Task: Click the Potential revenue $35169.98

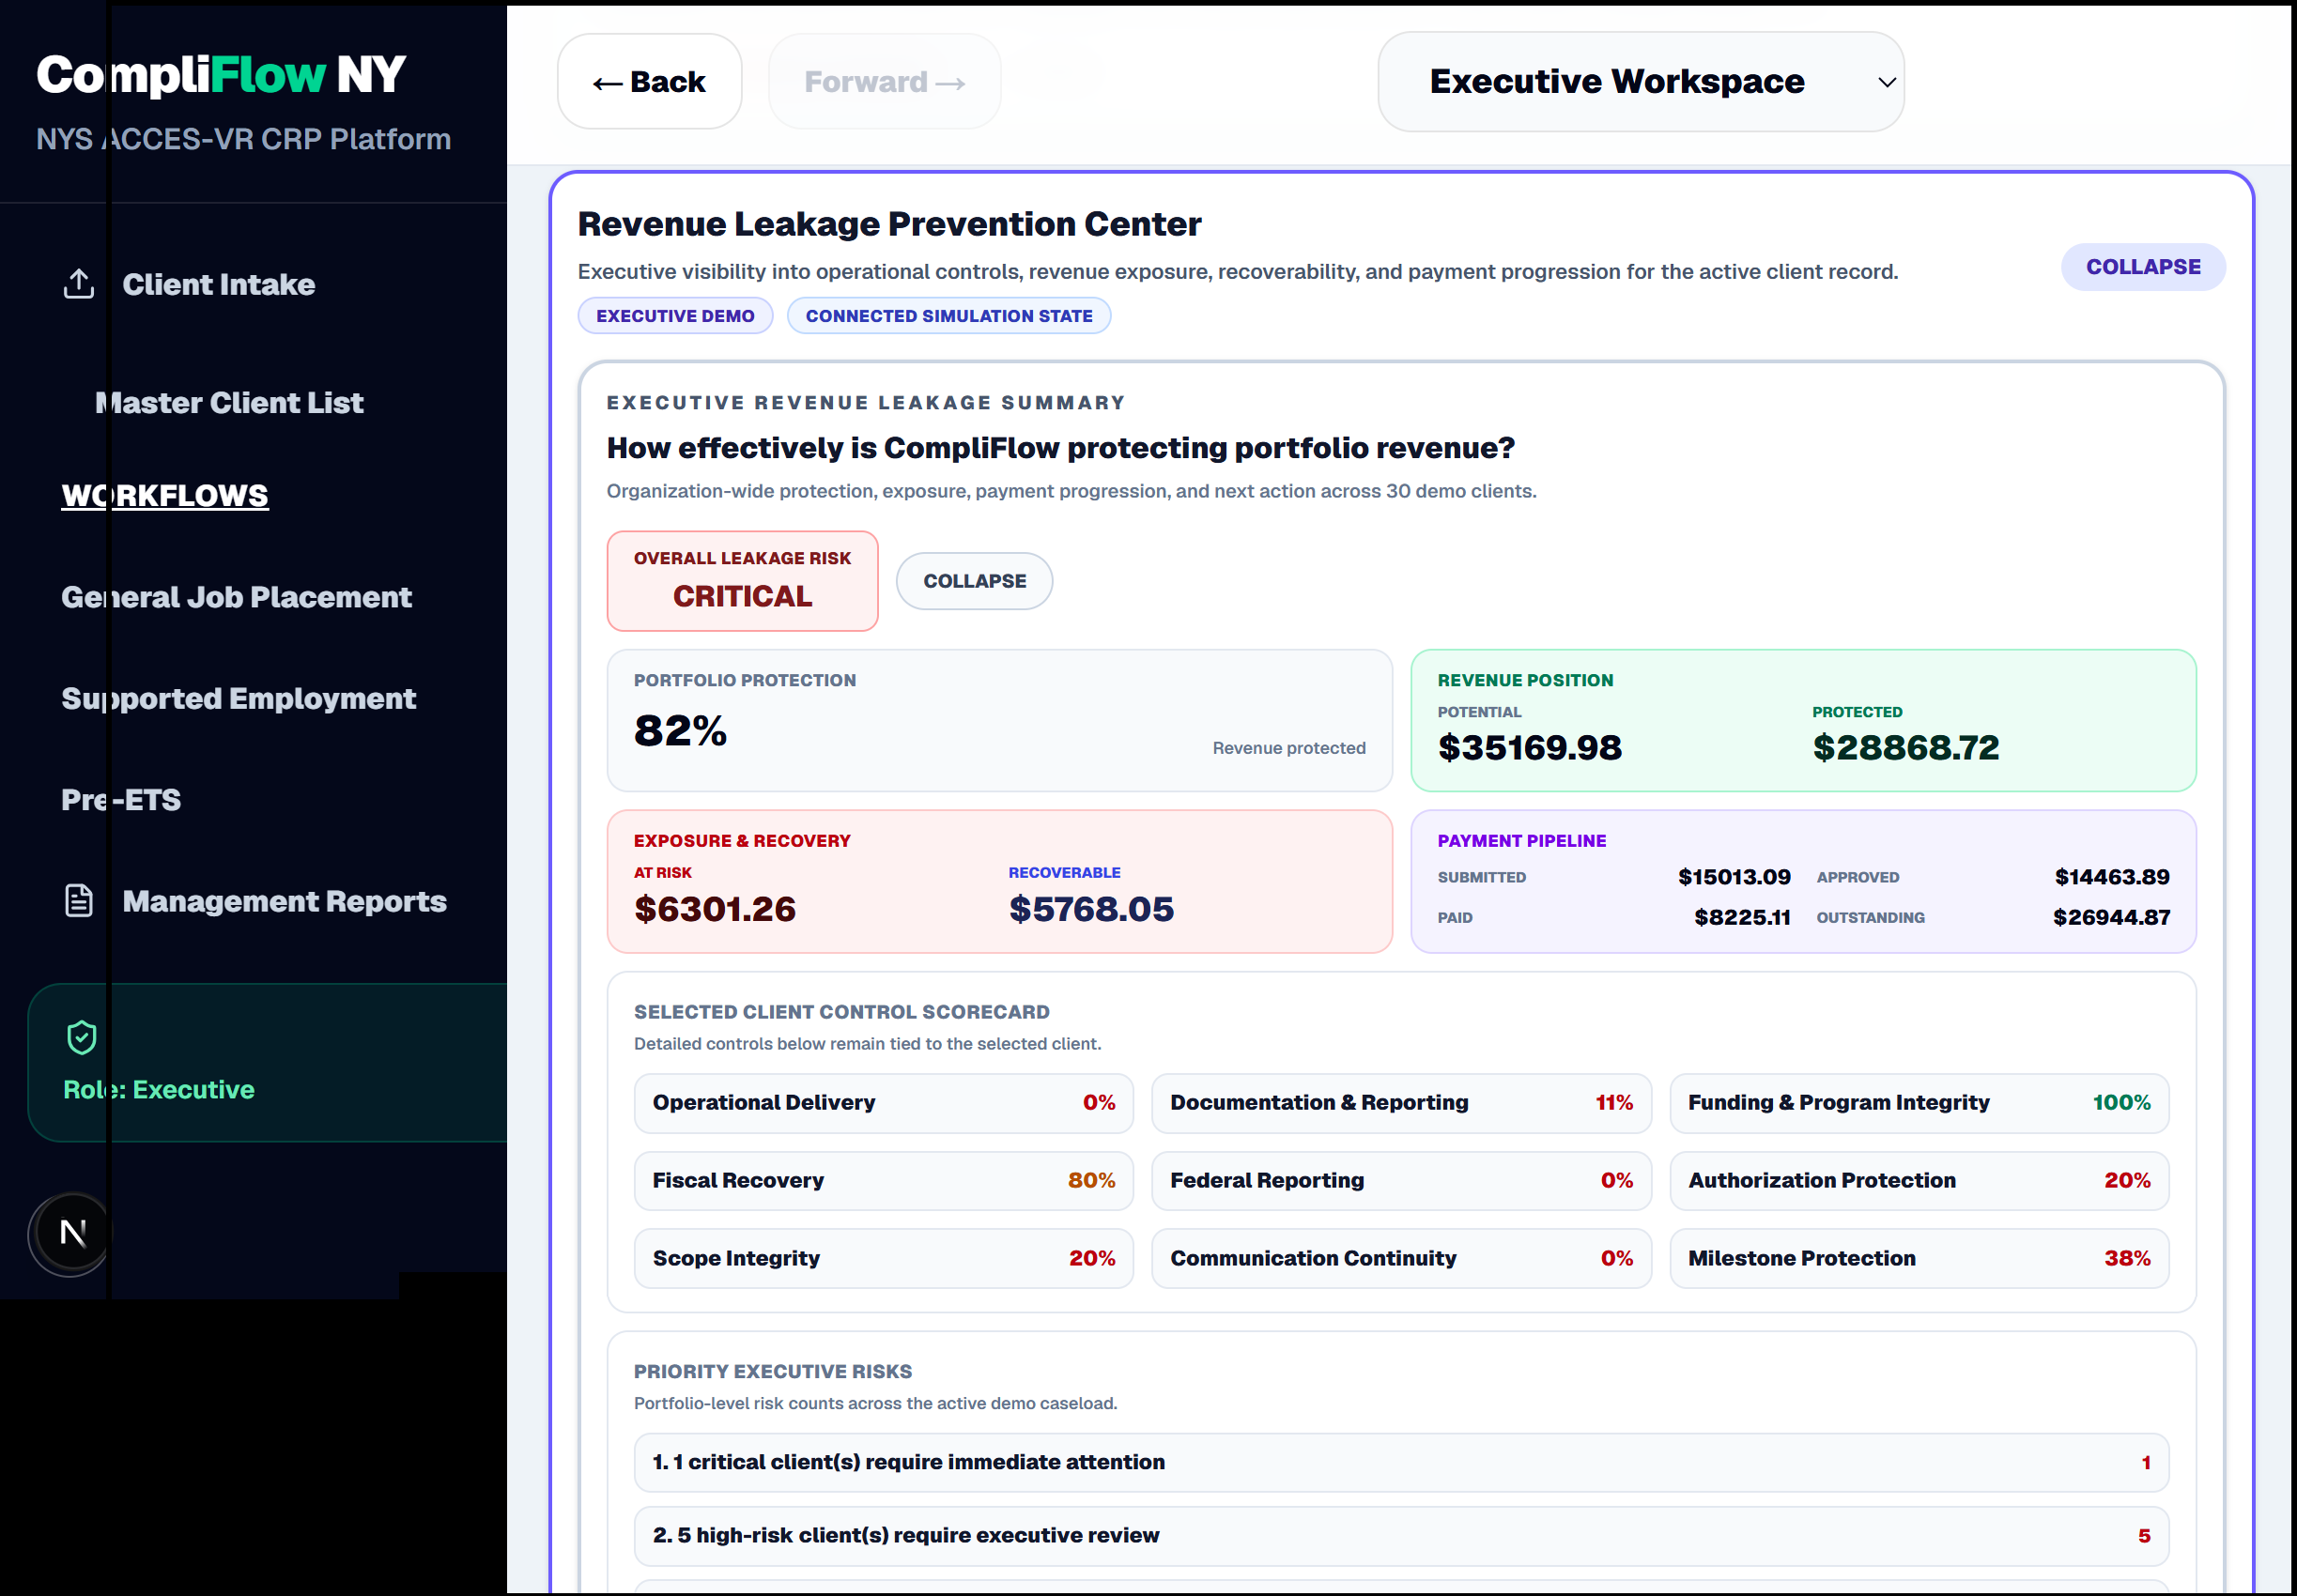Action: click(1530, 747)
